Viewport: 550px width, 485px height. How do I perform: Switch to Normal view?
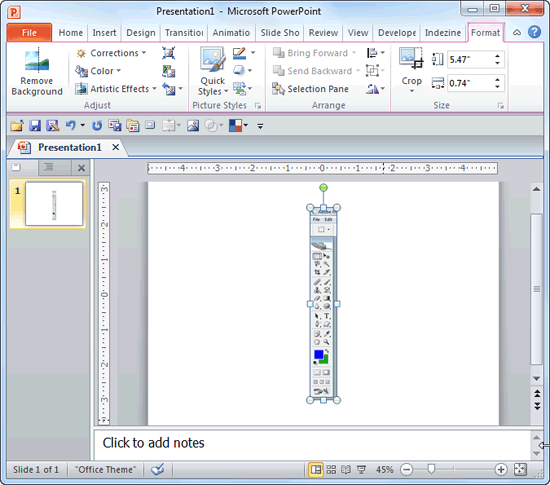[x=316, y=469]
